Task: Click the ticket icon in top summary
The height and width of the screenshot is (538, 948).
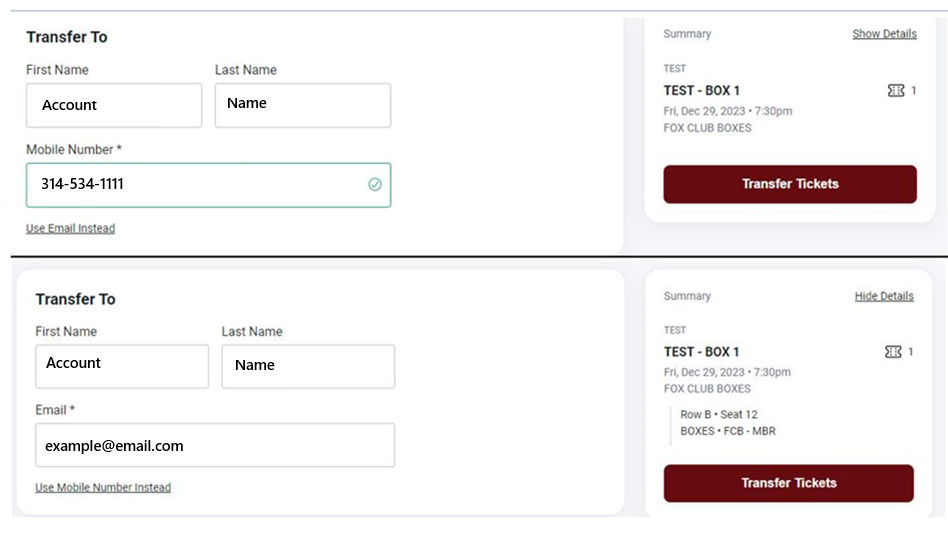Action: click(x=896, y=91)
